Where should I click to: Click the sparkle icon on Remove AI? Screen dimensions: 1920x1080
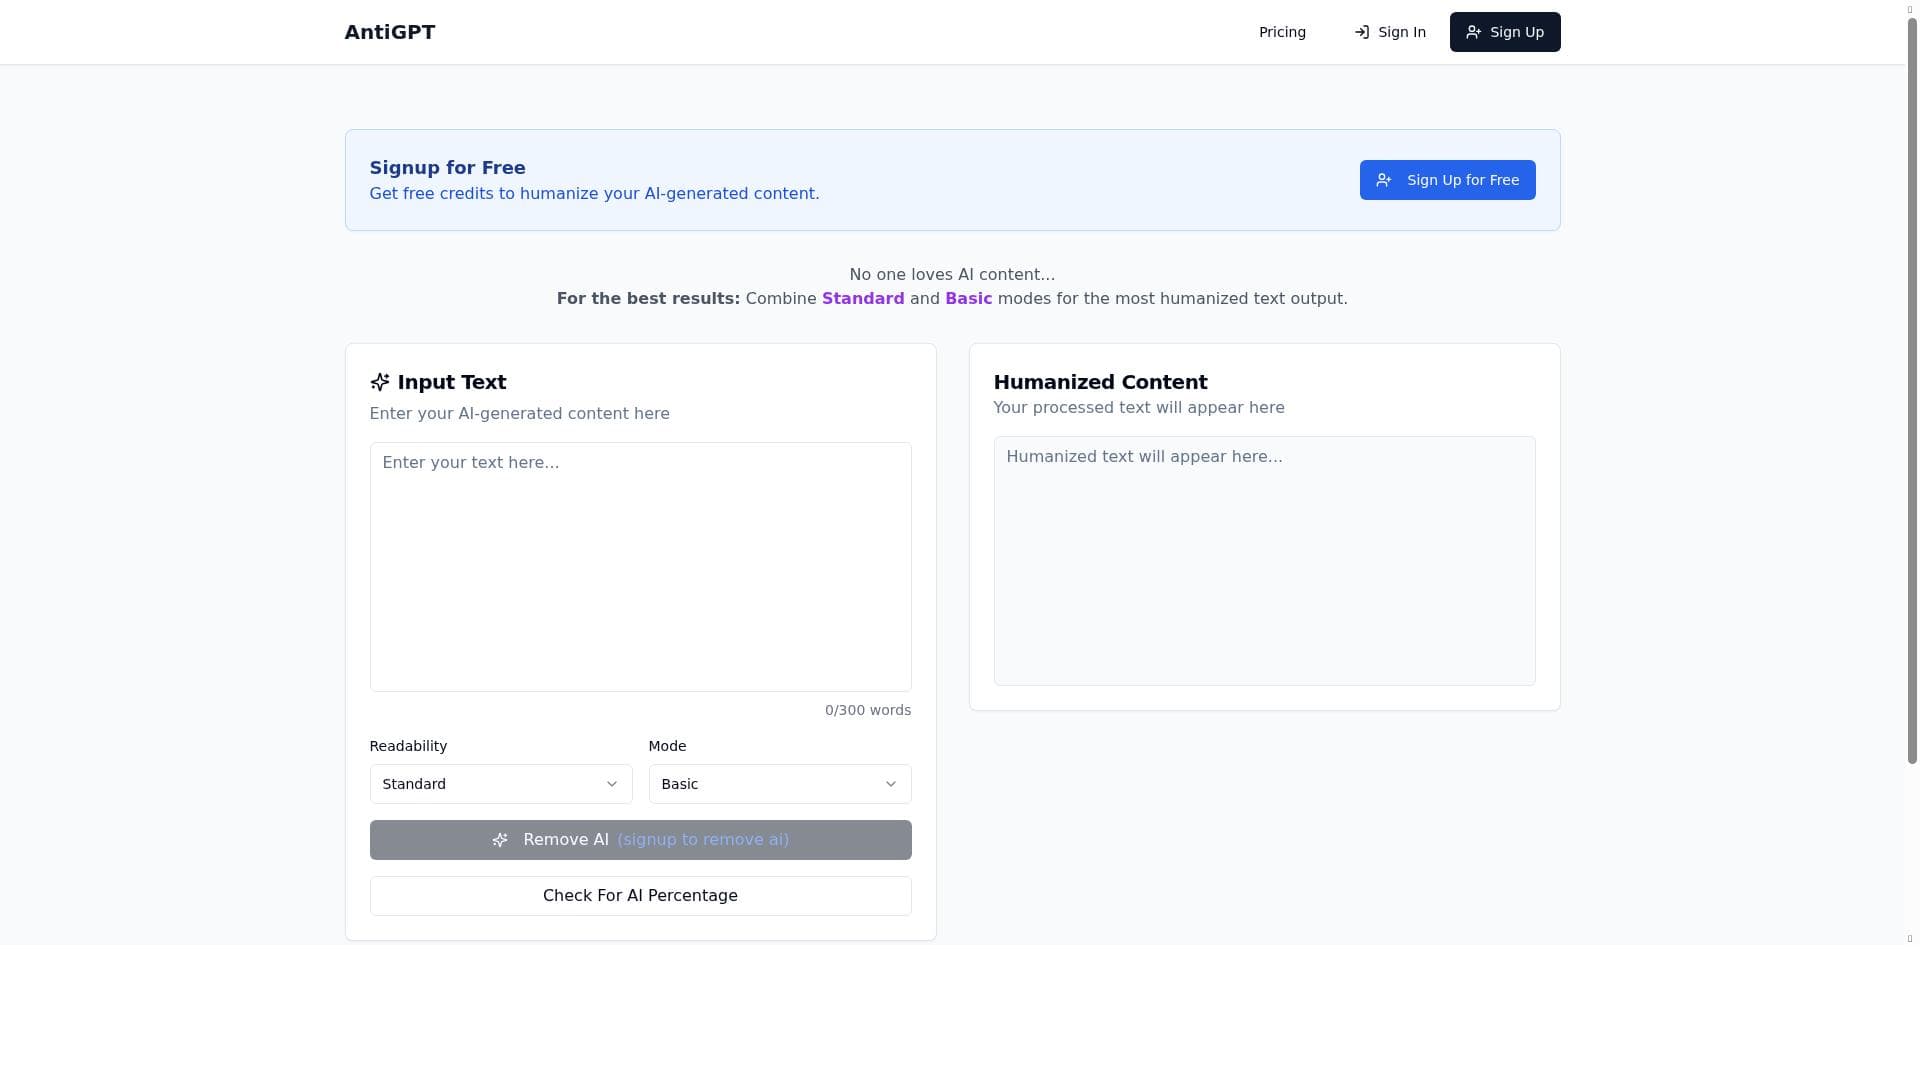(x=500, y=840)
